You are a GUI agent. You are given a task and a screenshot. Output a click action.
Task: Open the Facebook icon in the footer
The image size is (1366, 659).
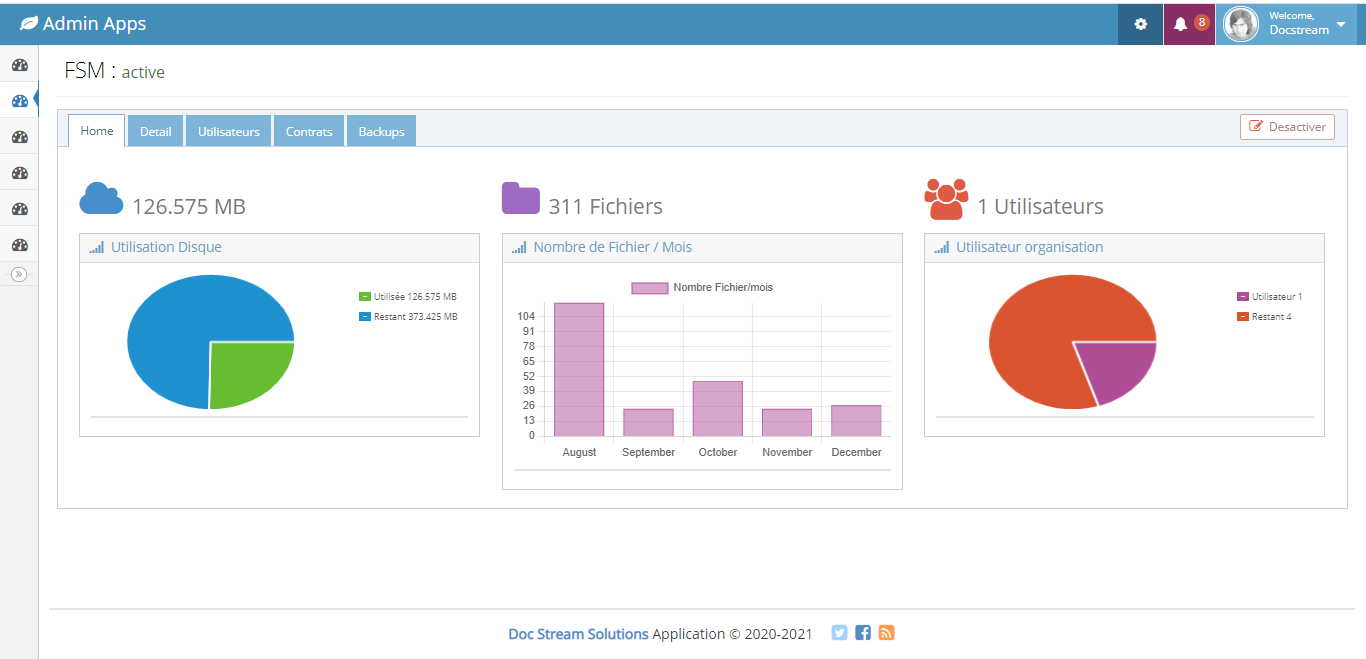[x=863, y=633]
